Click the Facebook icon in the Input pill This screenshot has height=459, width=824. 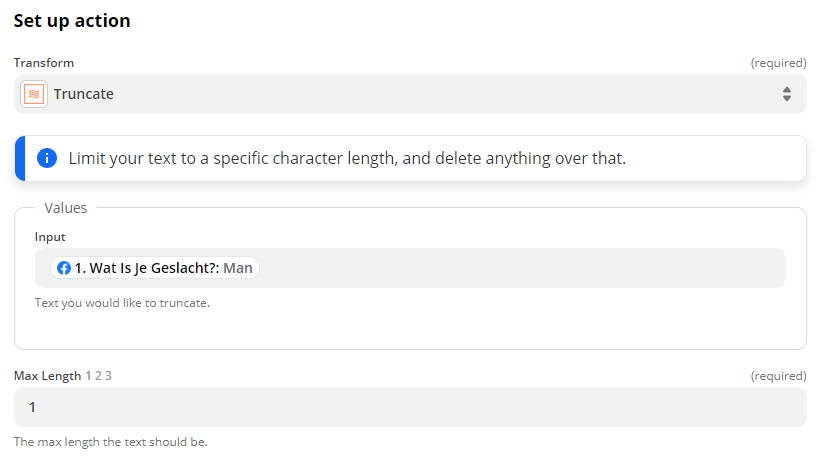tap(64, 268)
